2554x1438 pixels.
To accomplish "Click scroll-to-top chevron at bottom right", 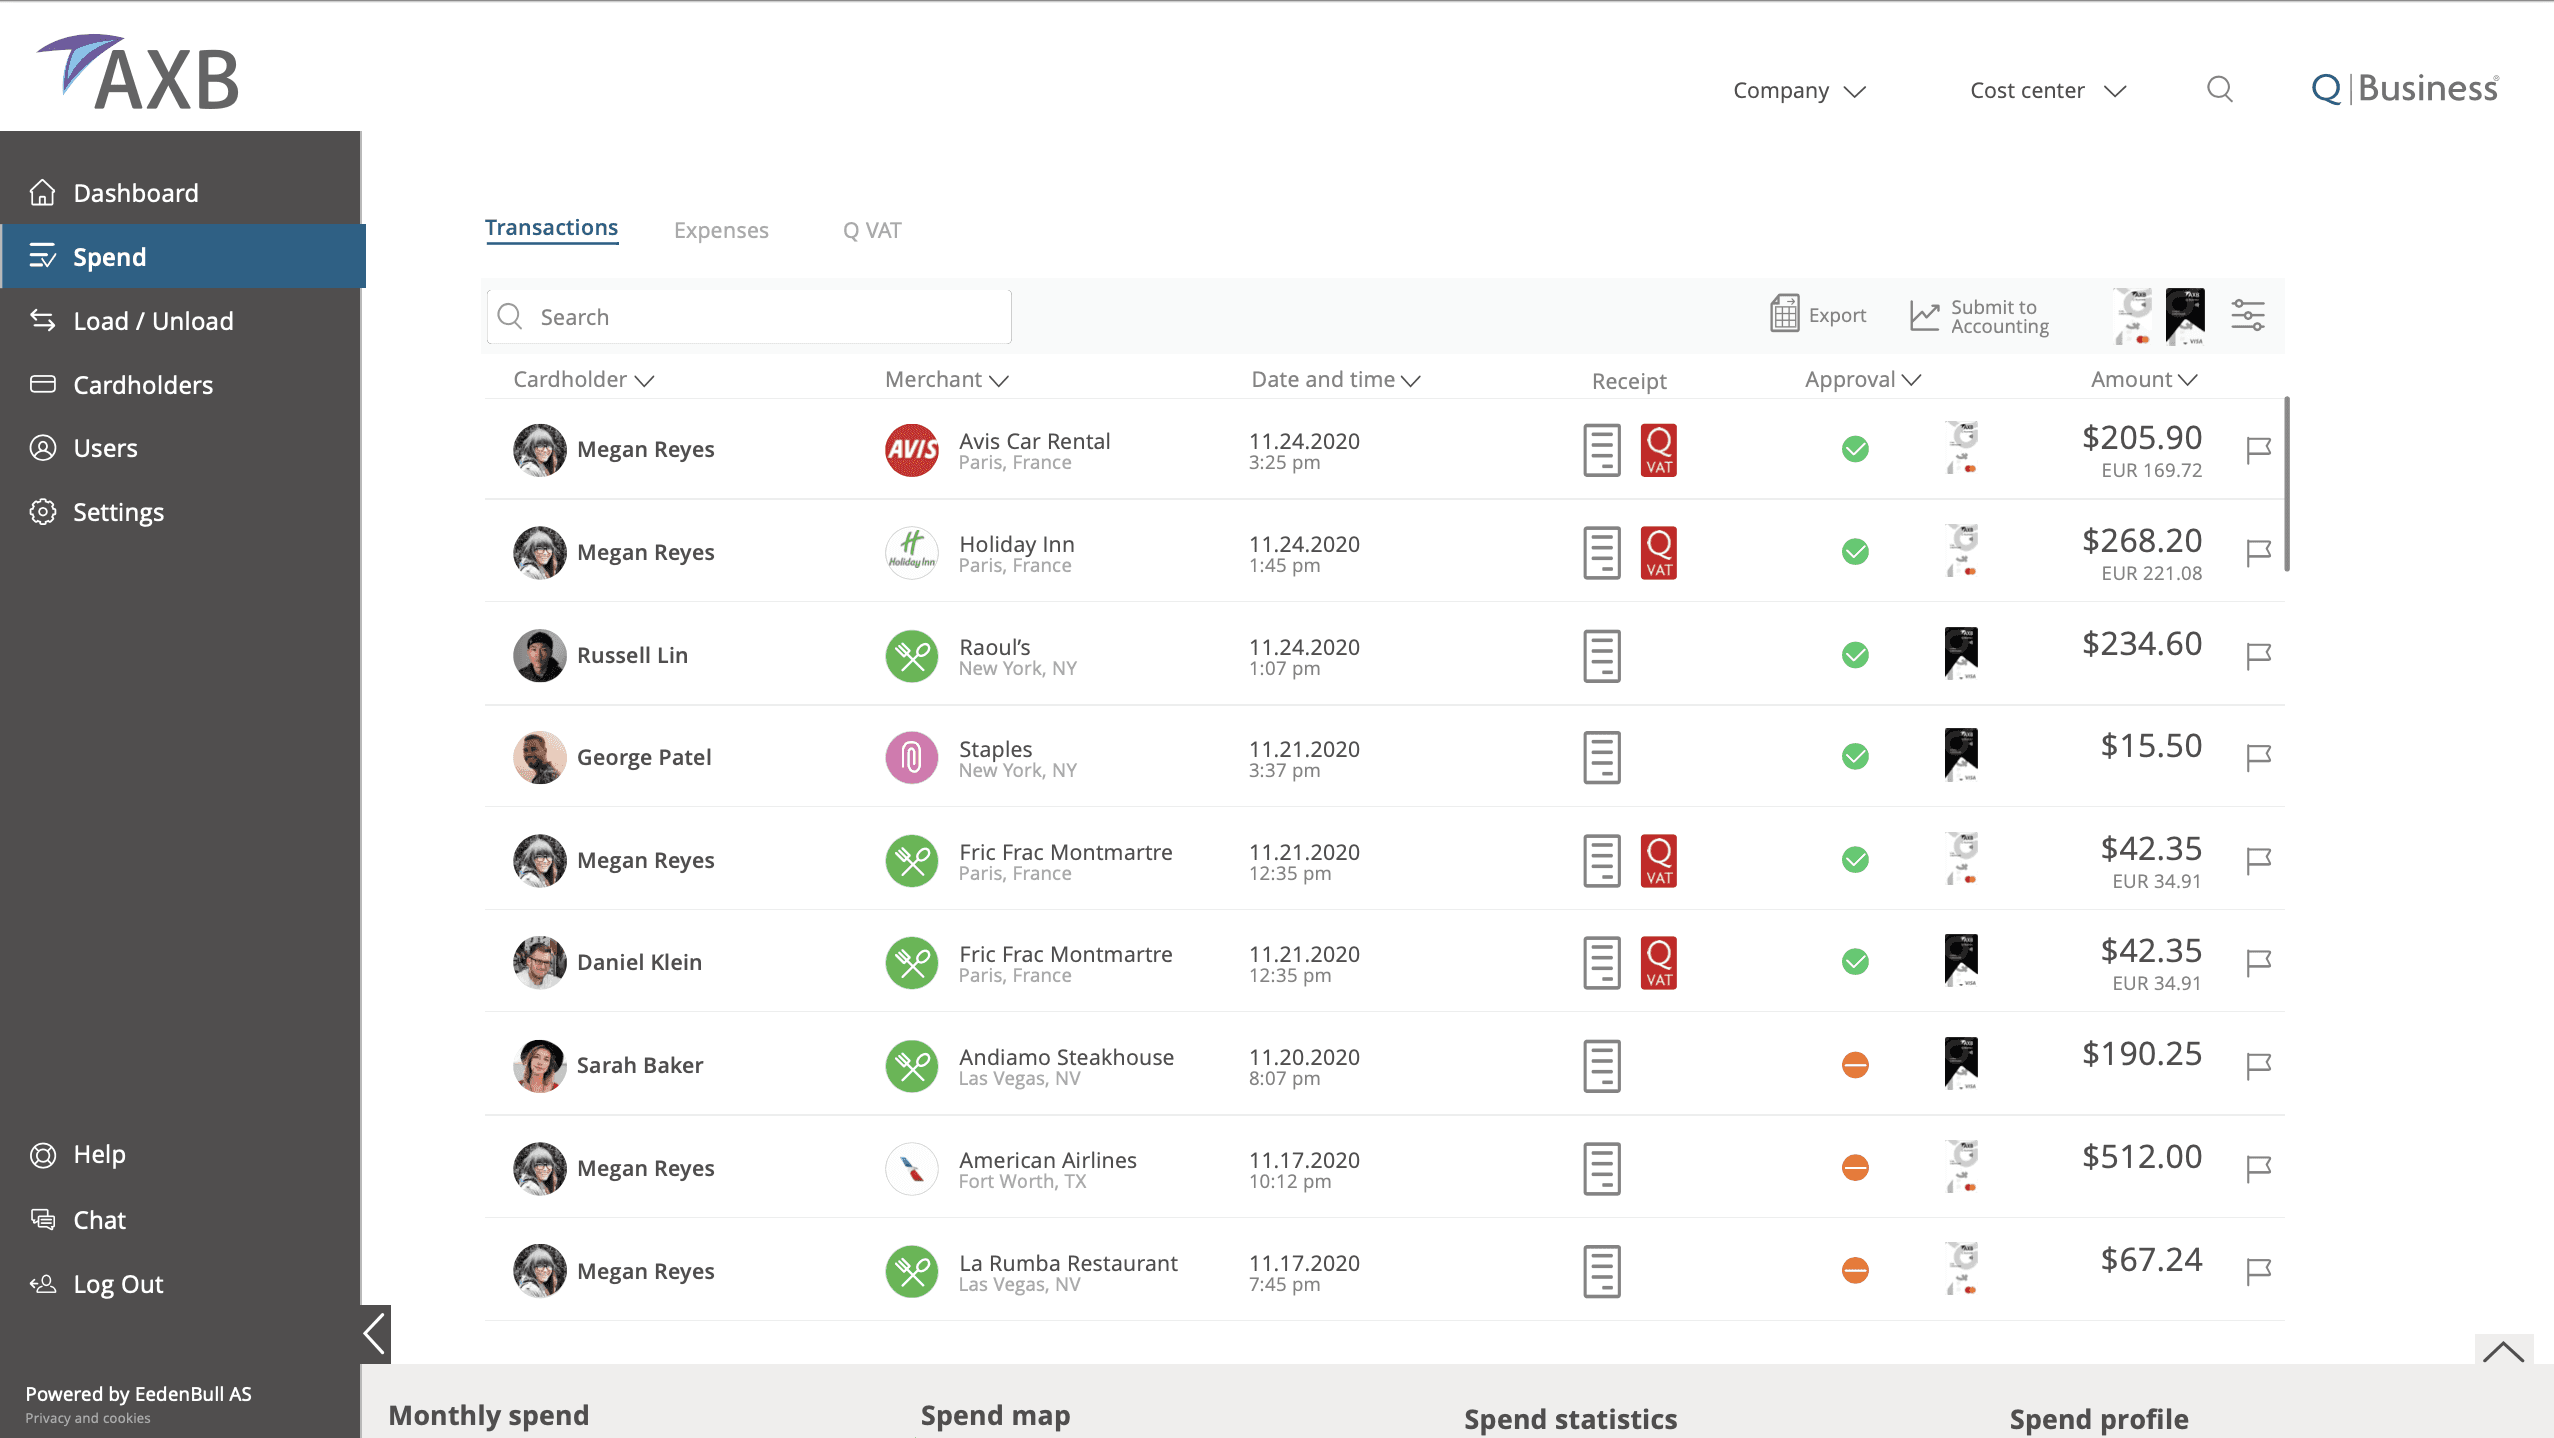I will tap(2503, 1352).
